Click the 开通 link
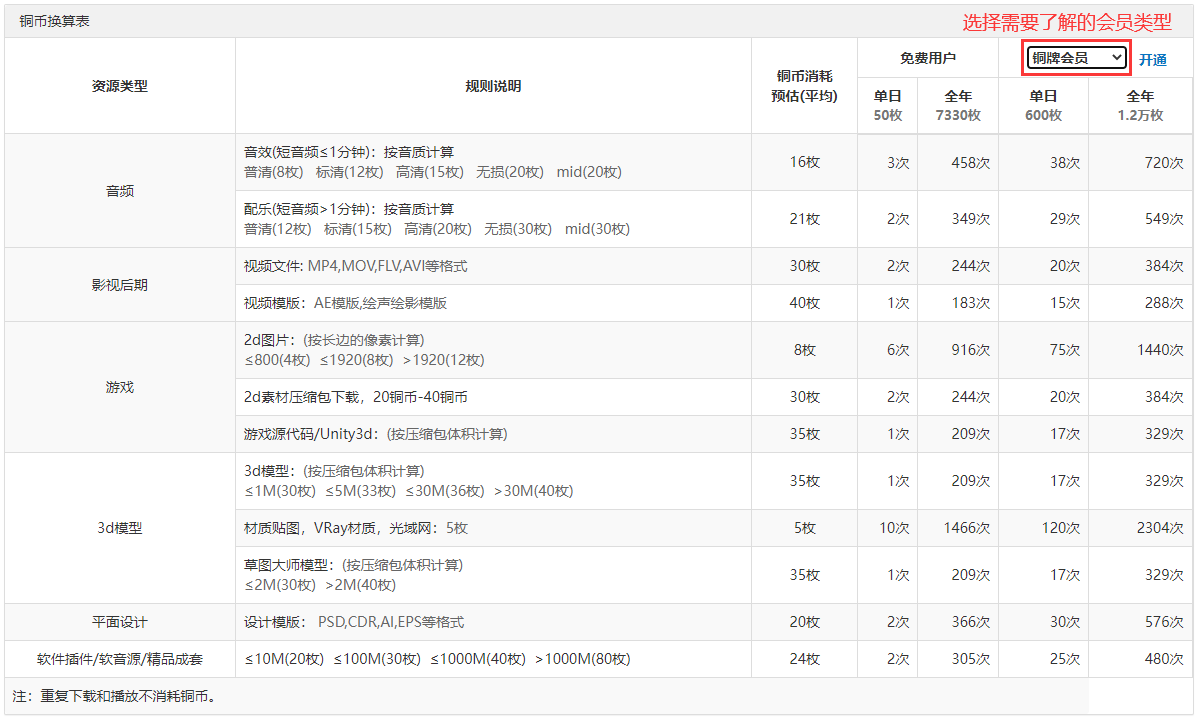Screen dimensions: 1201x723 [1152, 59]
